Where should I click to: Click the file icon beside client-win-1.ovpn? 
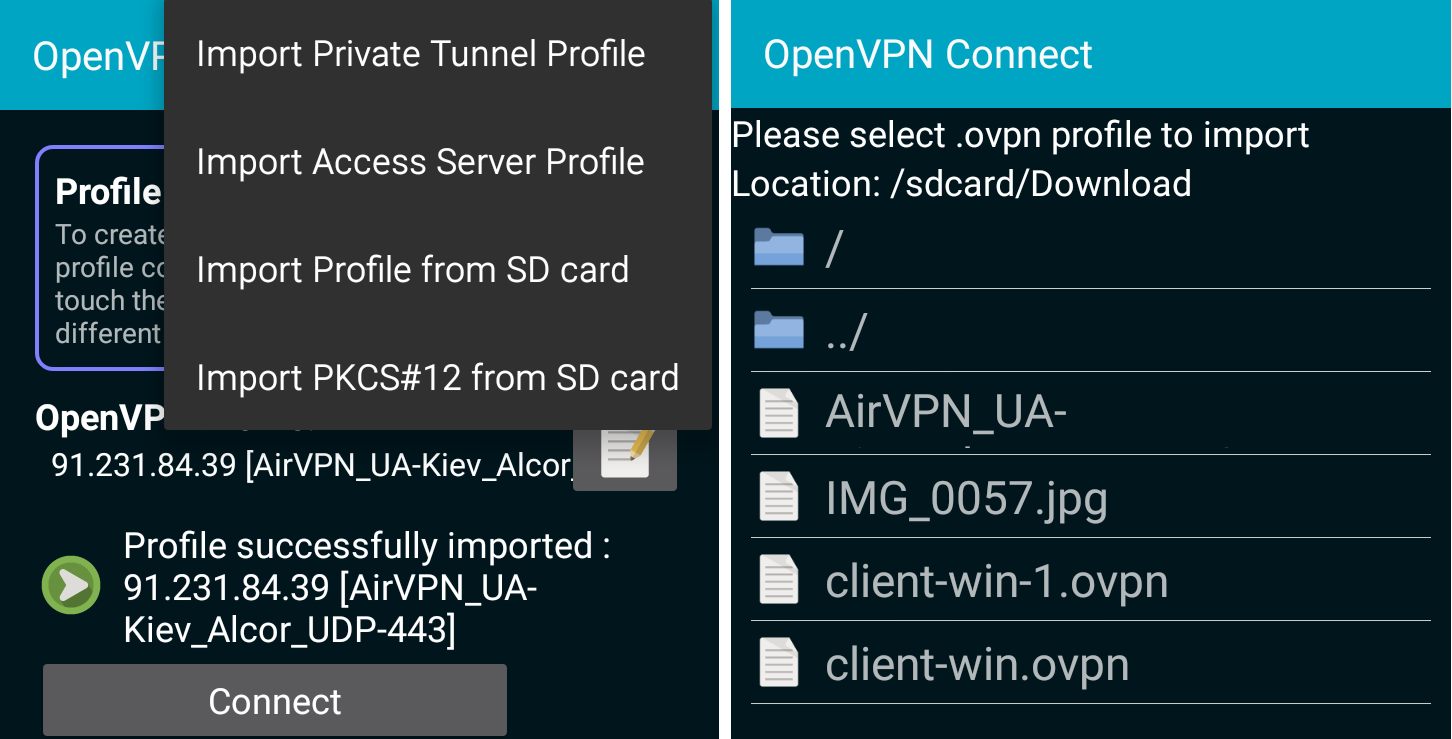point(778,580)
